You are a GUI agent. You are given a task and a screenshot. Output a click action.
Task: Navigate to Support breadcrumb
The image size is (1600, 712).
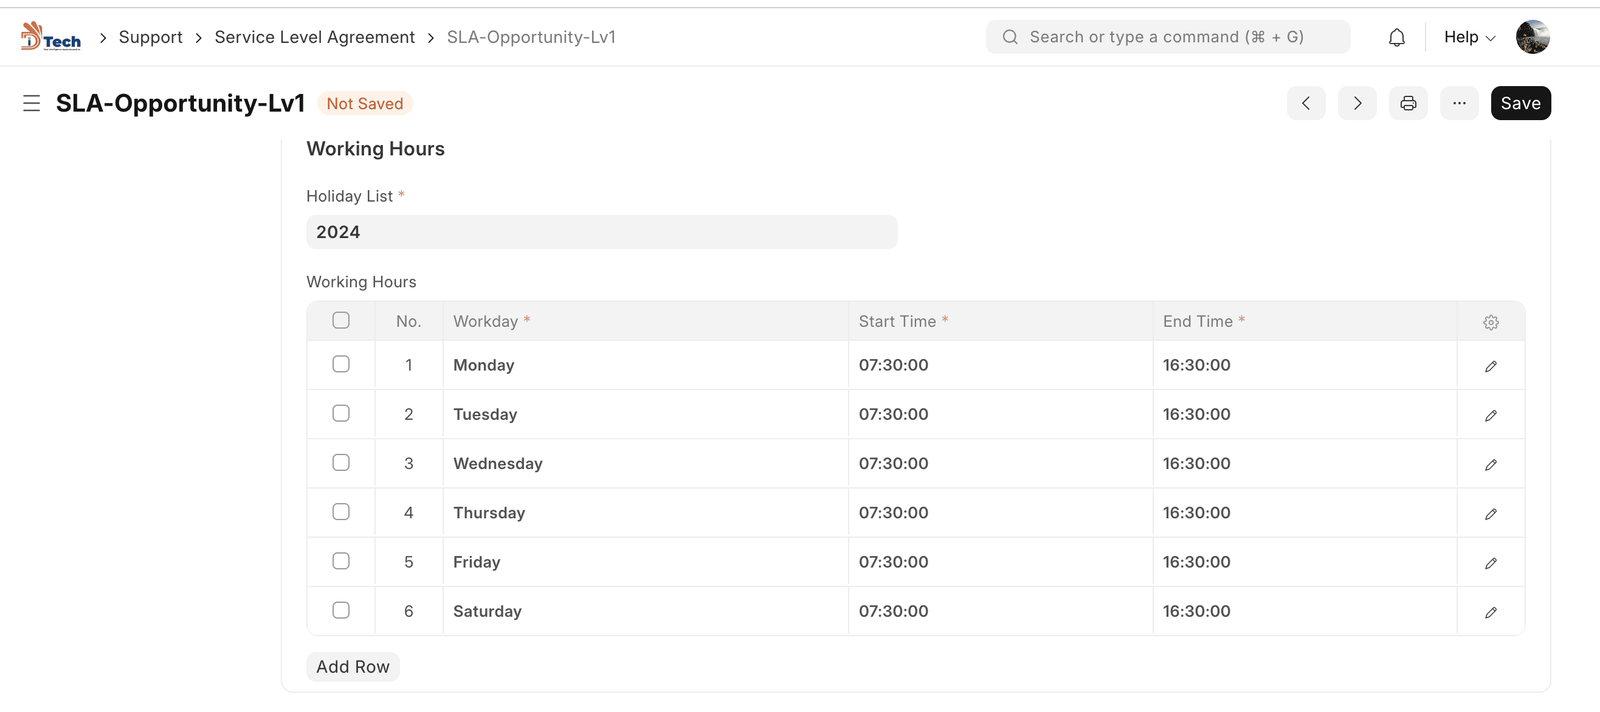(150, 37)
